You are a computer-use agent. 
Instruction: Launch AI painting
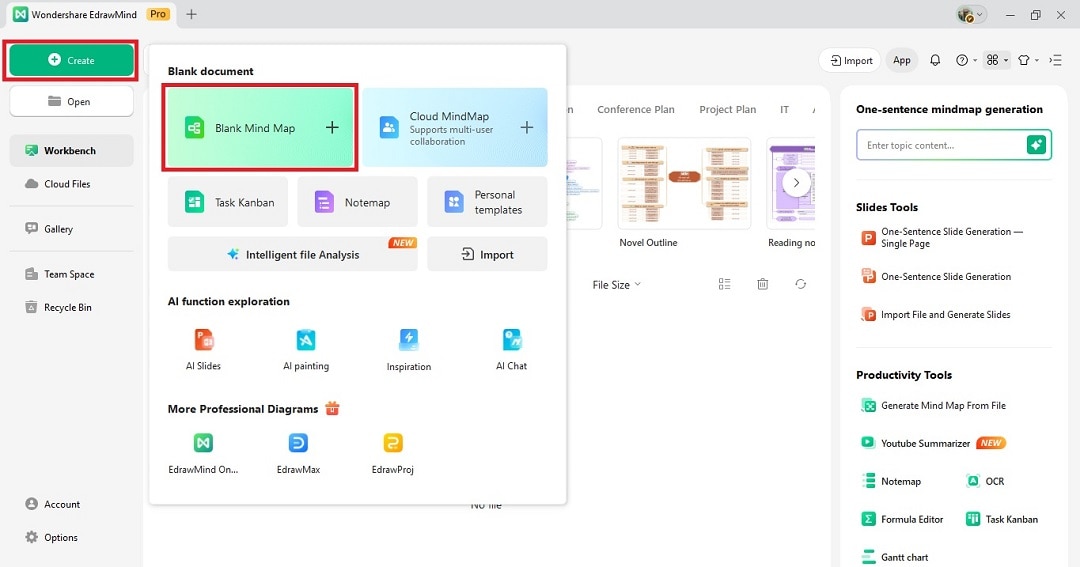pos(306,350)
